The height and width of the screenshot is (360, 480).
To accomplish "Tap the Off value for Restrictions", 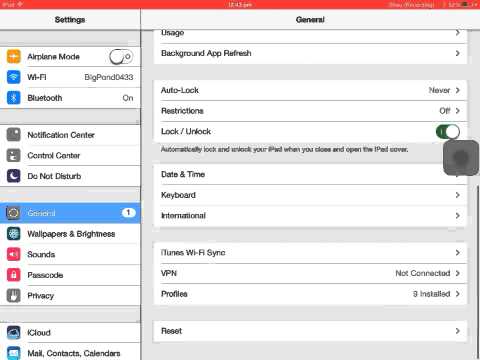I will pyautogui.click(x=445, y=111).
